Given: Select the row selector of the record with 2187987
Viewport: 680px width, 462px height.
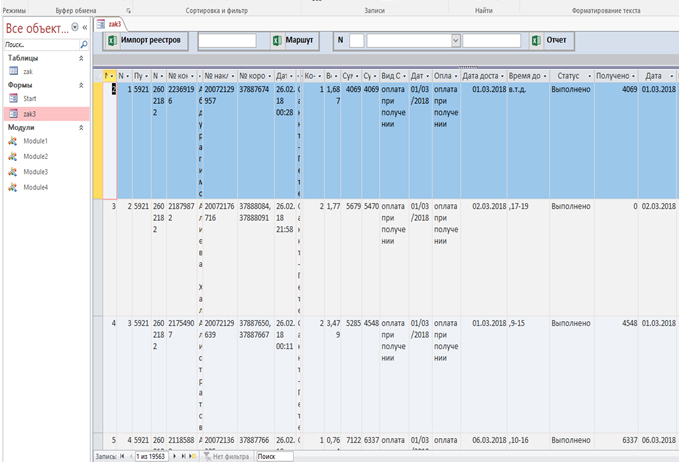Looking at the screenshot, I should 98,258.
